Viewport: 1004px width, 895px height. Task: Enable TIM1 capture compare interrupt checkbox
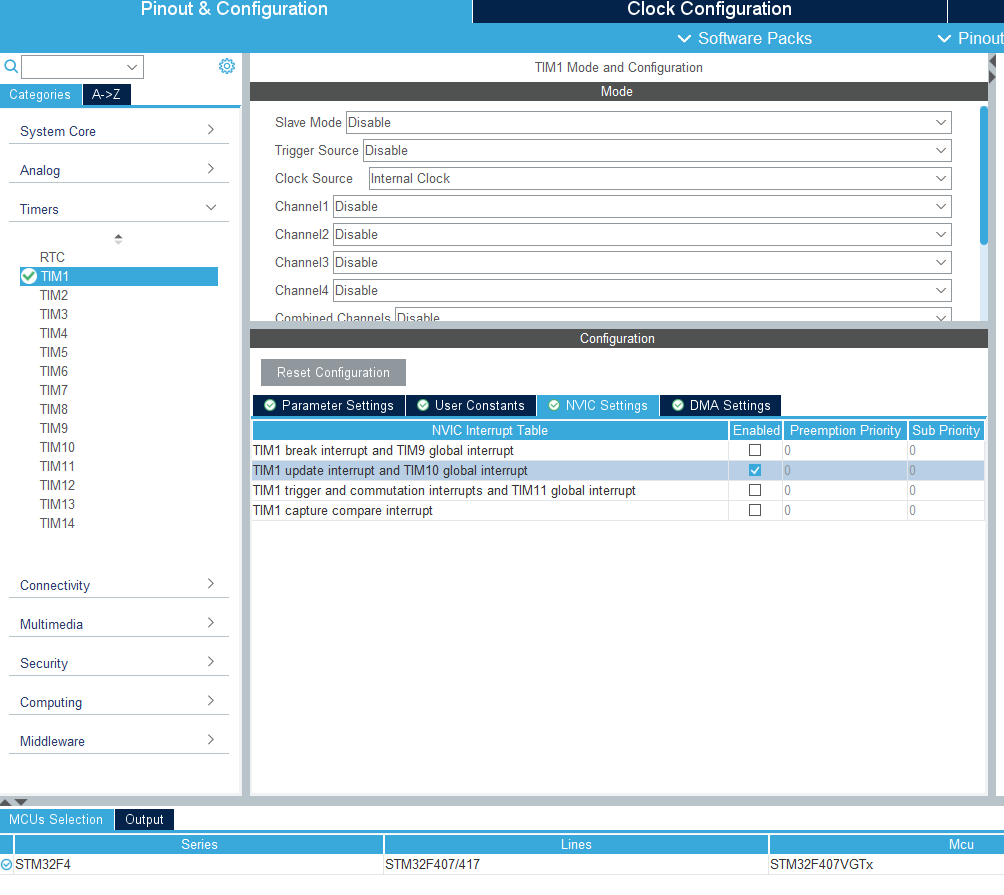click(x=755, y=510)
